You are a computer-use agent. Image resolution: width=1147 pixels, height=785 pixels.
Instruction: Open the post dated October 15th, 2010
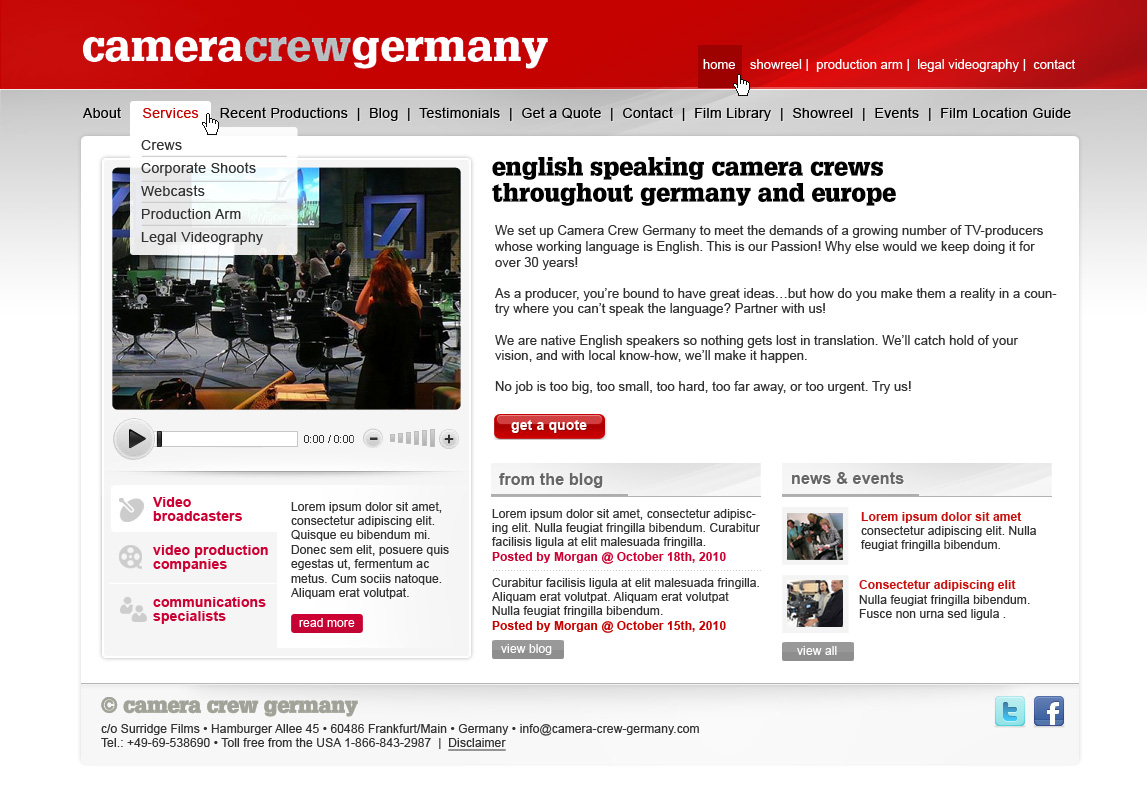(609, 626)
